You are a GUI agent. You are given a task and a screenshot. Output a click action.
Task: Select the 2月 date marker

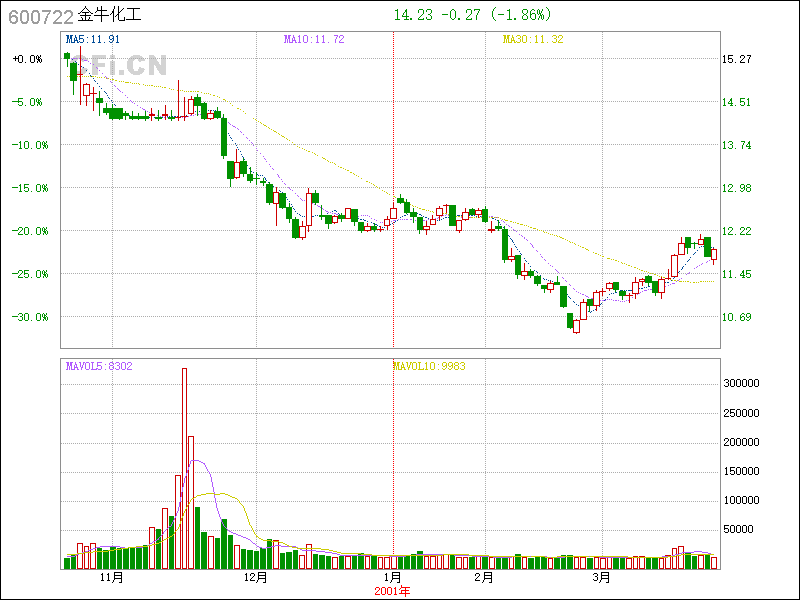(x=484, y=577)
